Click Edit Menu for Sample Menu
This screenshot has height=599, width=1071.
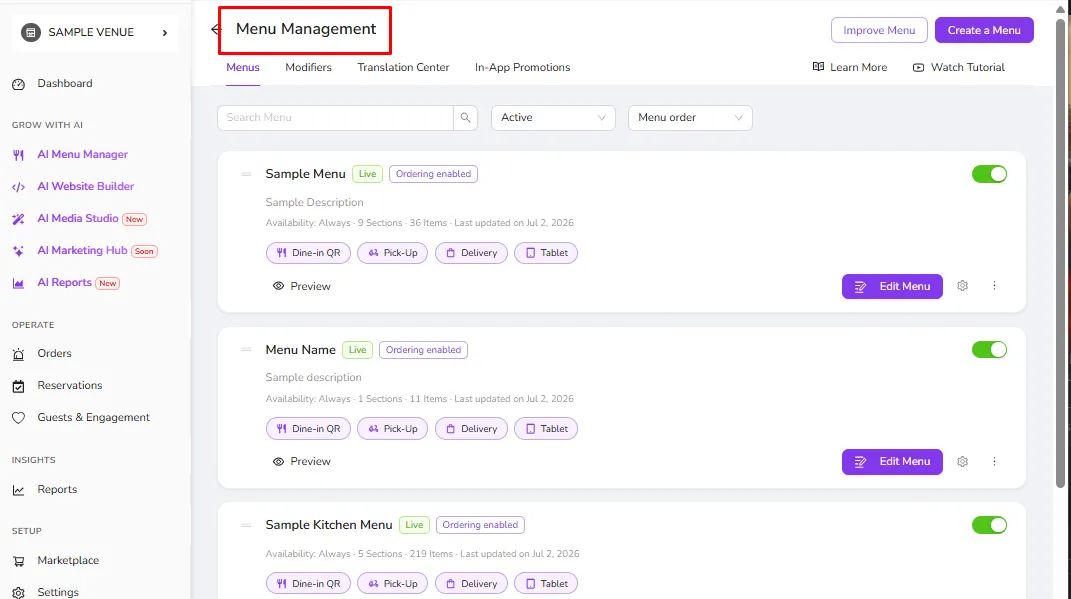tap(892, 286)
